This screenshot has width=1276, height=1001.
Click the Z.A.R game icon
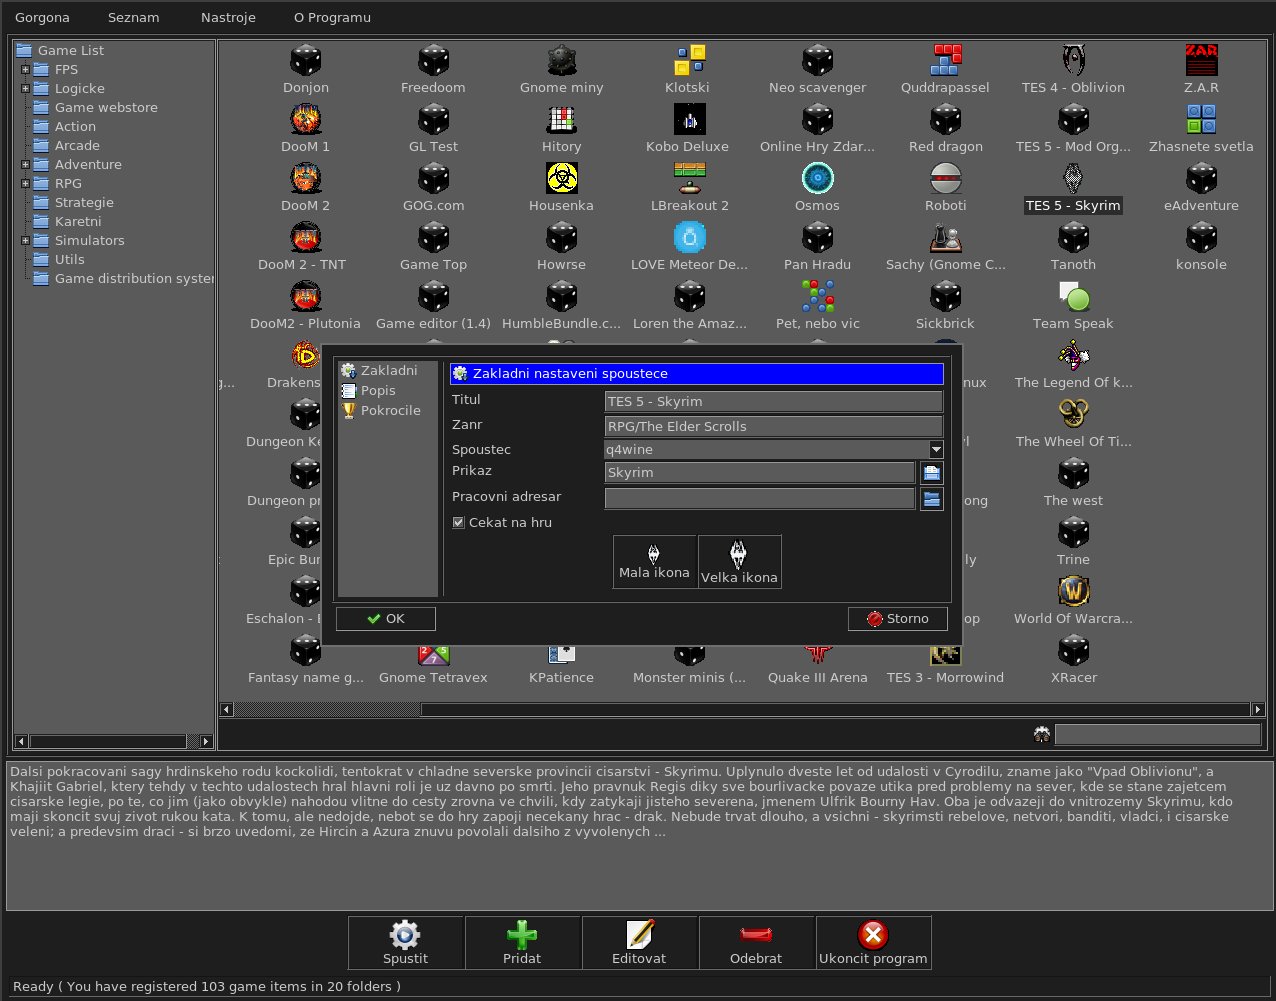point(1202,61)
